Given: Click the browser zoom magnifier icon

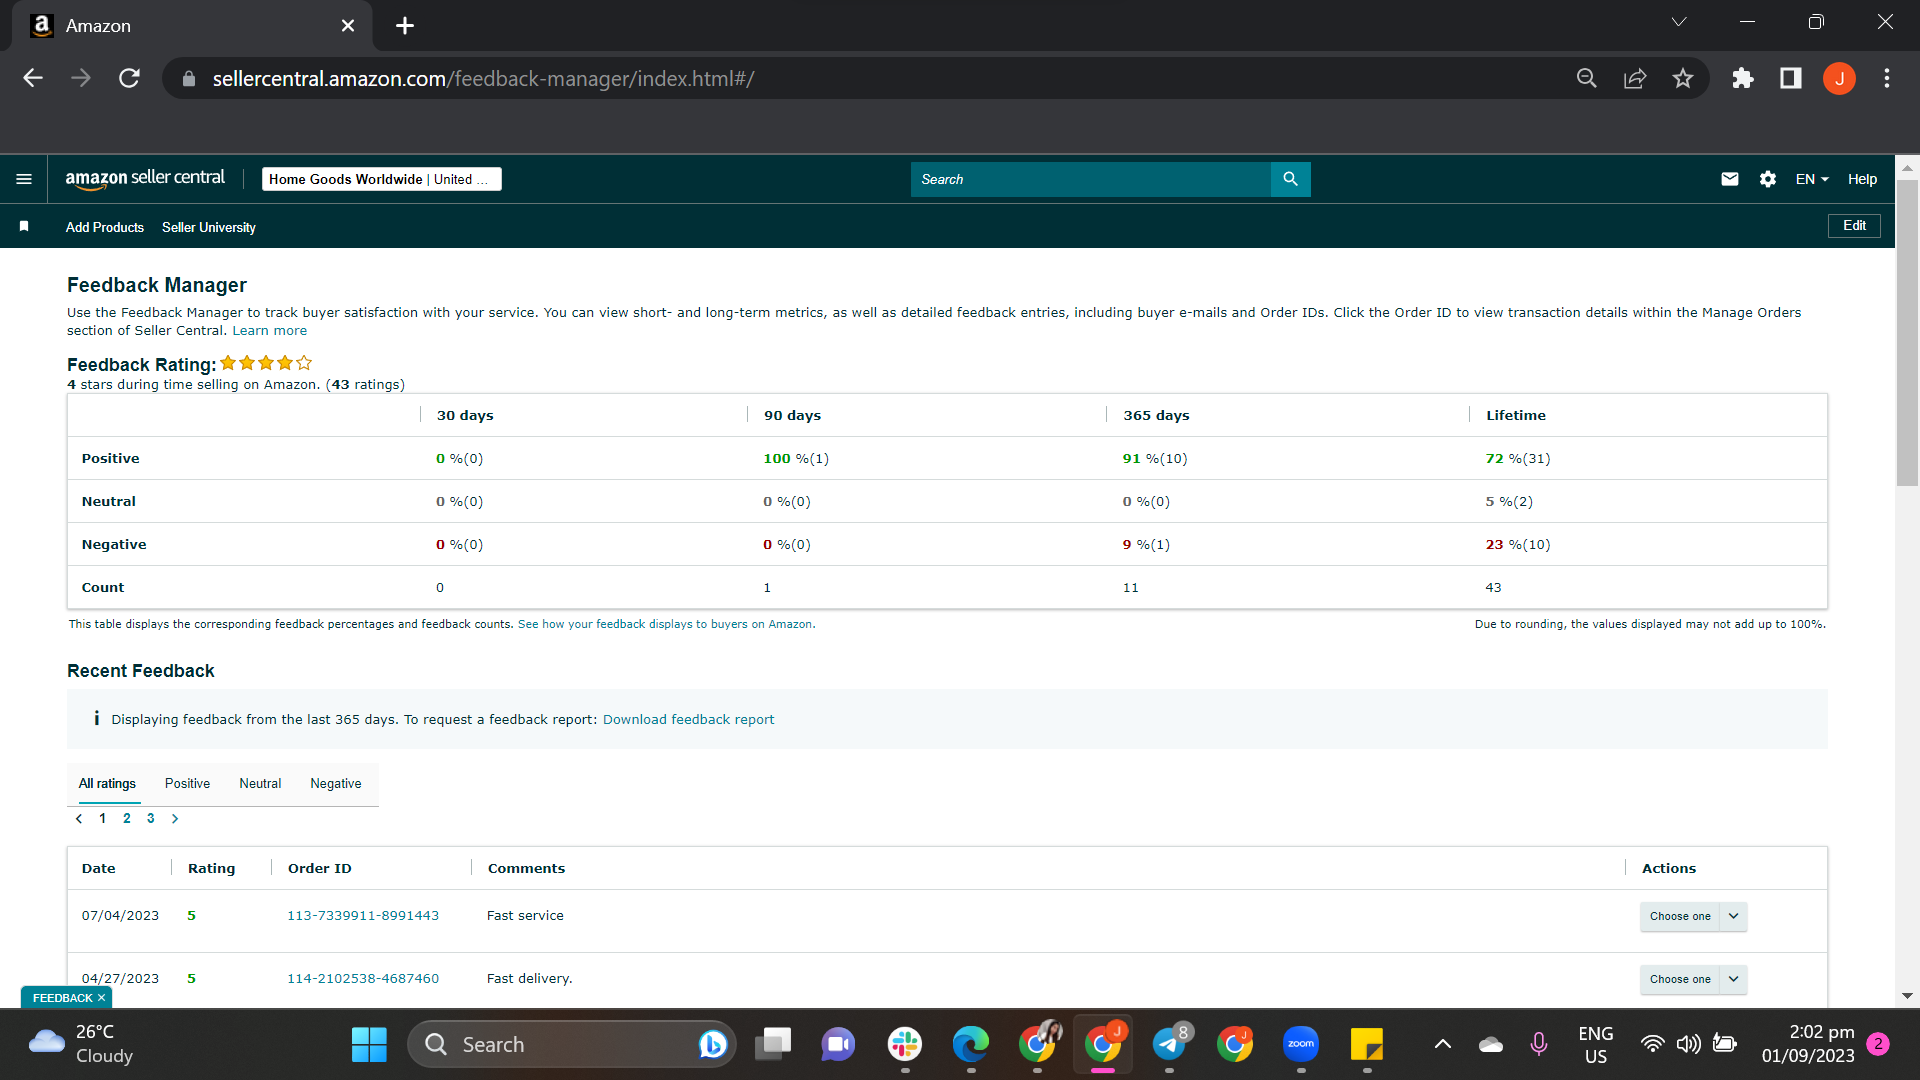Looking at the screenshot, I should pos(1587,78).
